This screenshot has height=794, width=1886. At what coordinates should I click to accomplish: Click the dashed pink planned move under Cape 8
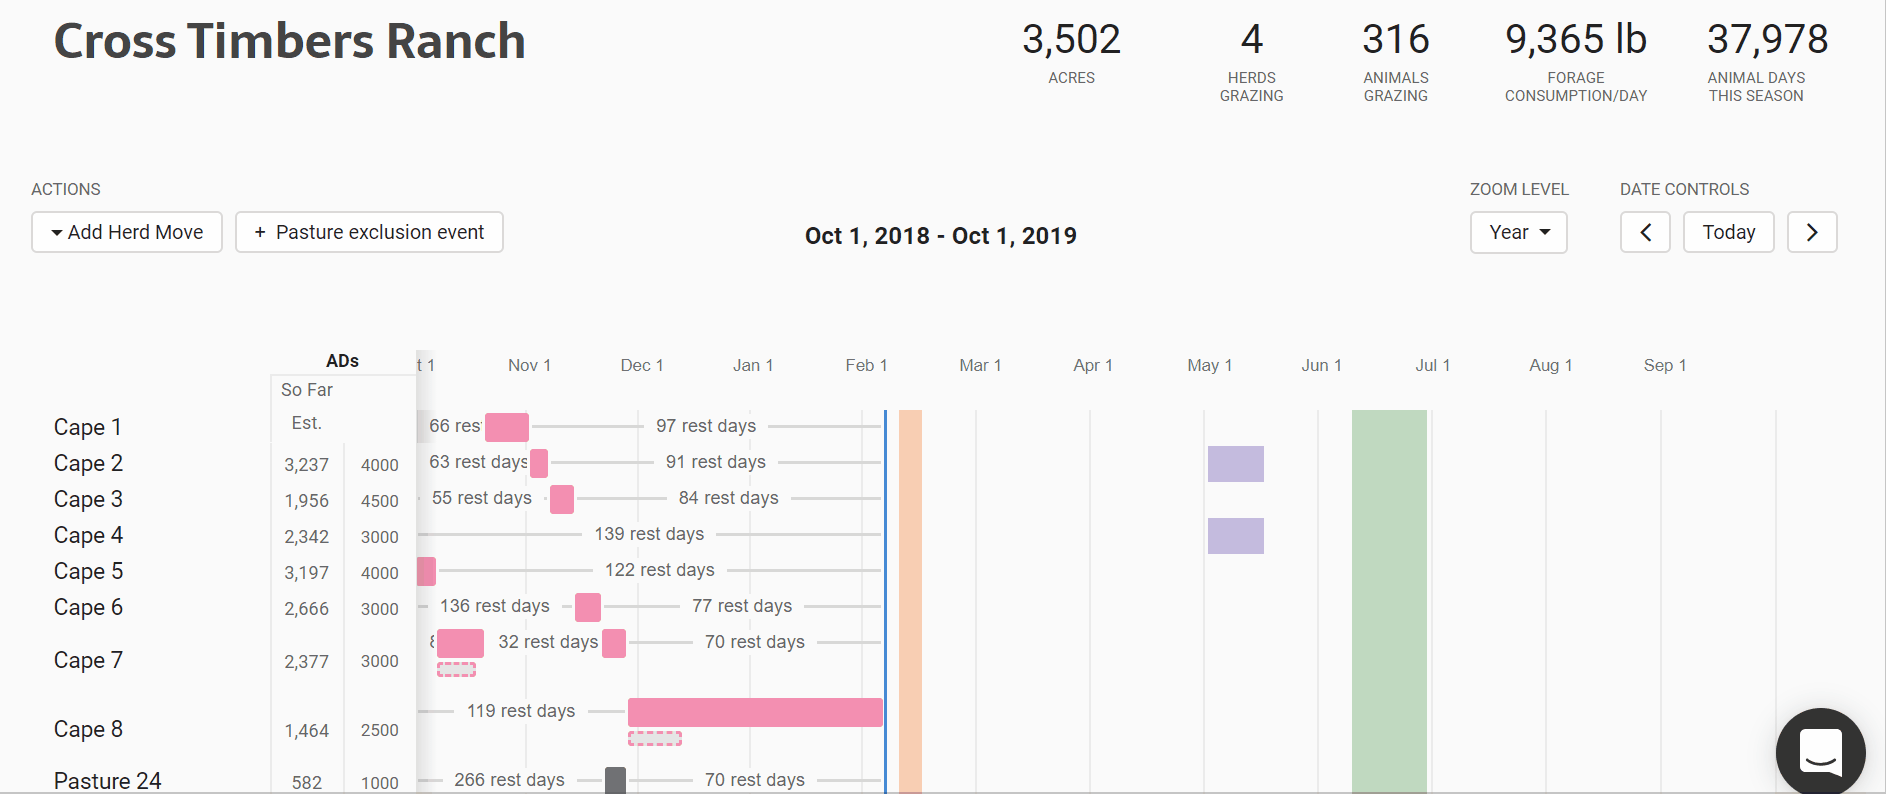pyautogui.click(x=655, y=739)
